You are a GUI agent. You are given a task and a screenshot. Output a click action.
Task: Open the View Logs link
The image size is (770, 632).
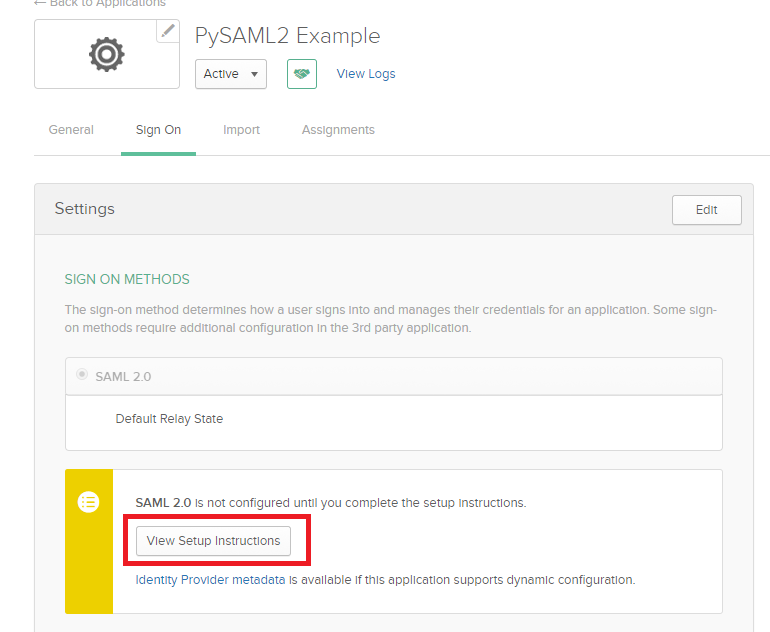coord(366,74)
